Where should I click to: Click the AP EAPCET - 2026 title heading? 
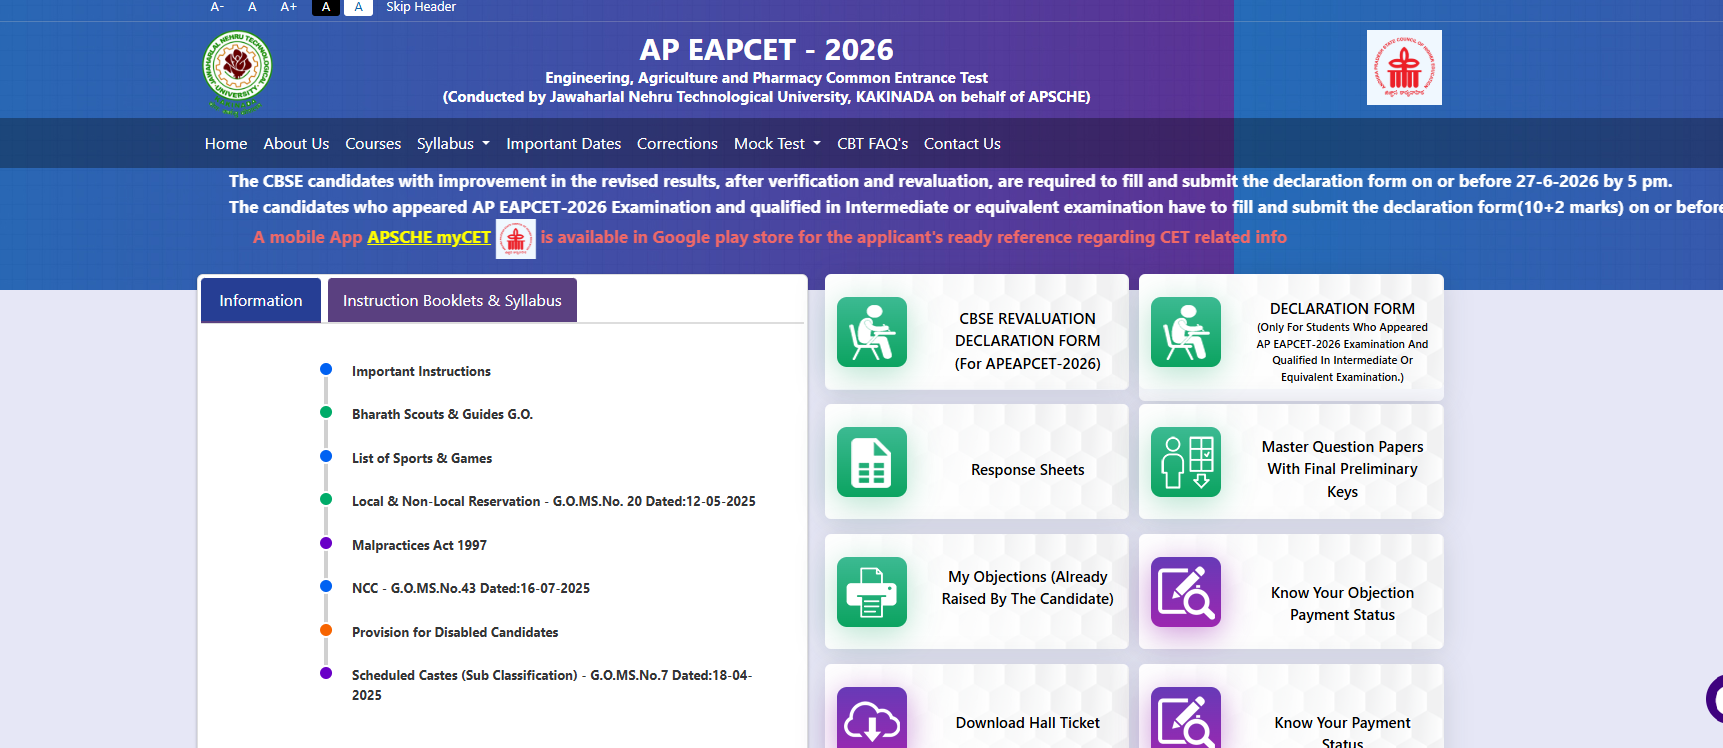click(766, 49)
